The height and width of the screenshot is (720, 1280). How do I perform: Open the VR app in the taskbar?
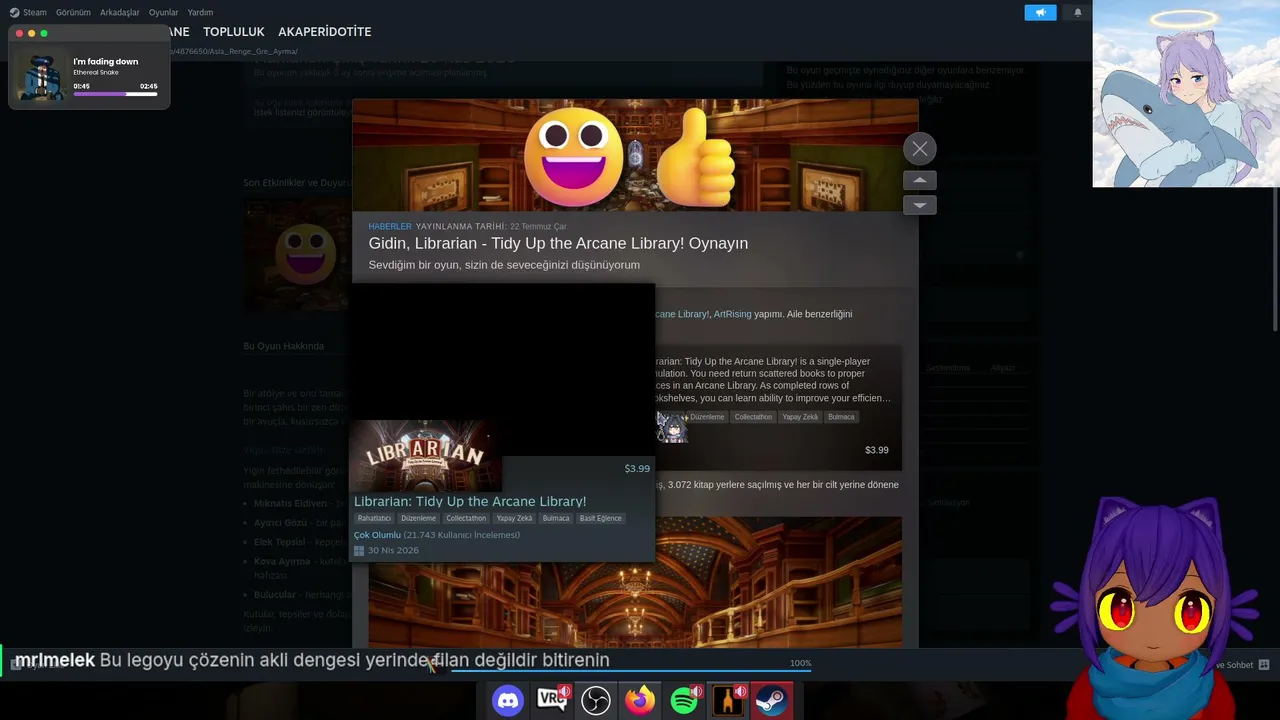pyautogui.click(x=552, y=700)
